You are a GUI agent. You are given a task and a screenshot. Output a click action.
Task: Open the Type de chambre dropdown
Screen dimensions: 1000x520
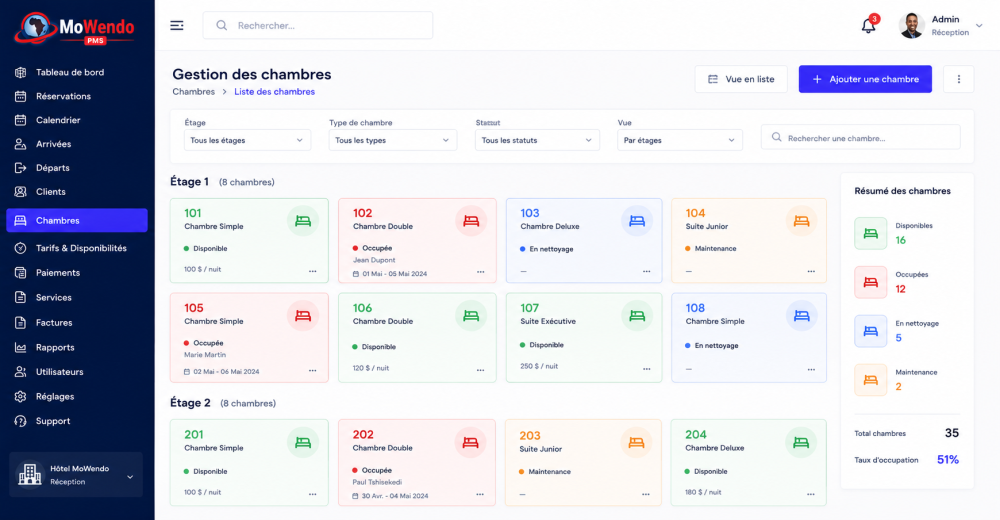pyautogui.click(x=393, y=140)
